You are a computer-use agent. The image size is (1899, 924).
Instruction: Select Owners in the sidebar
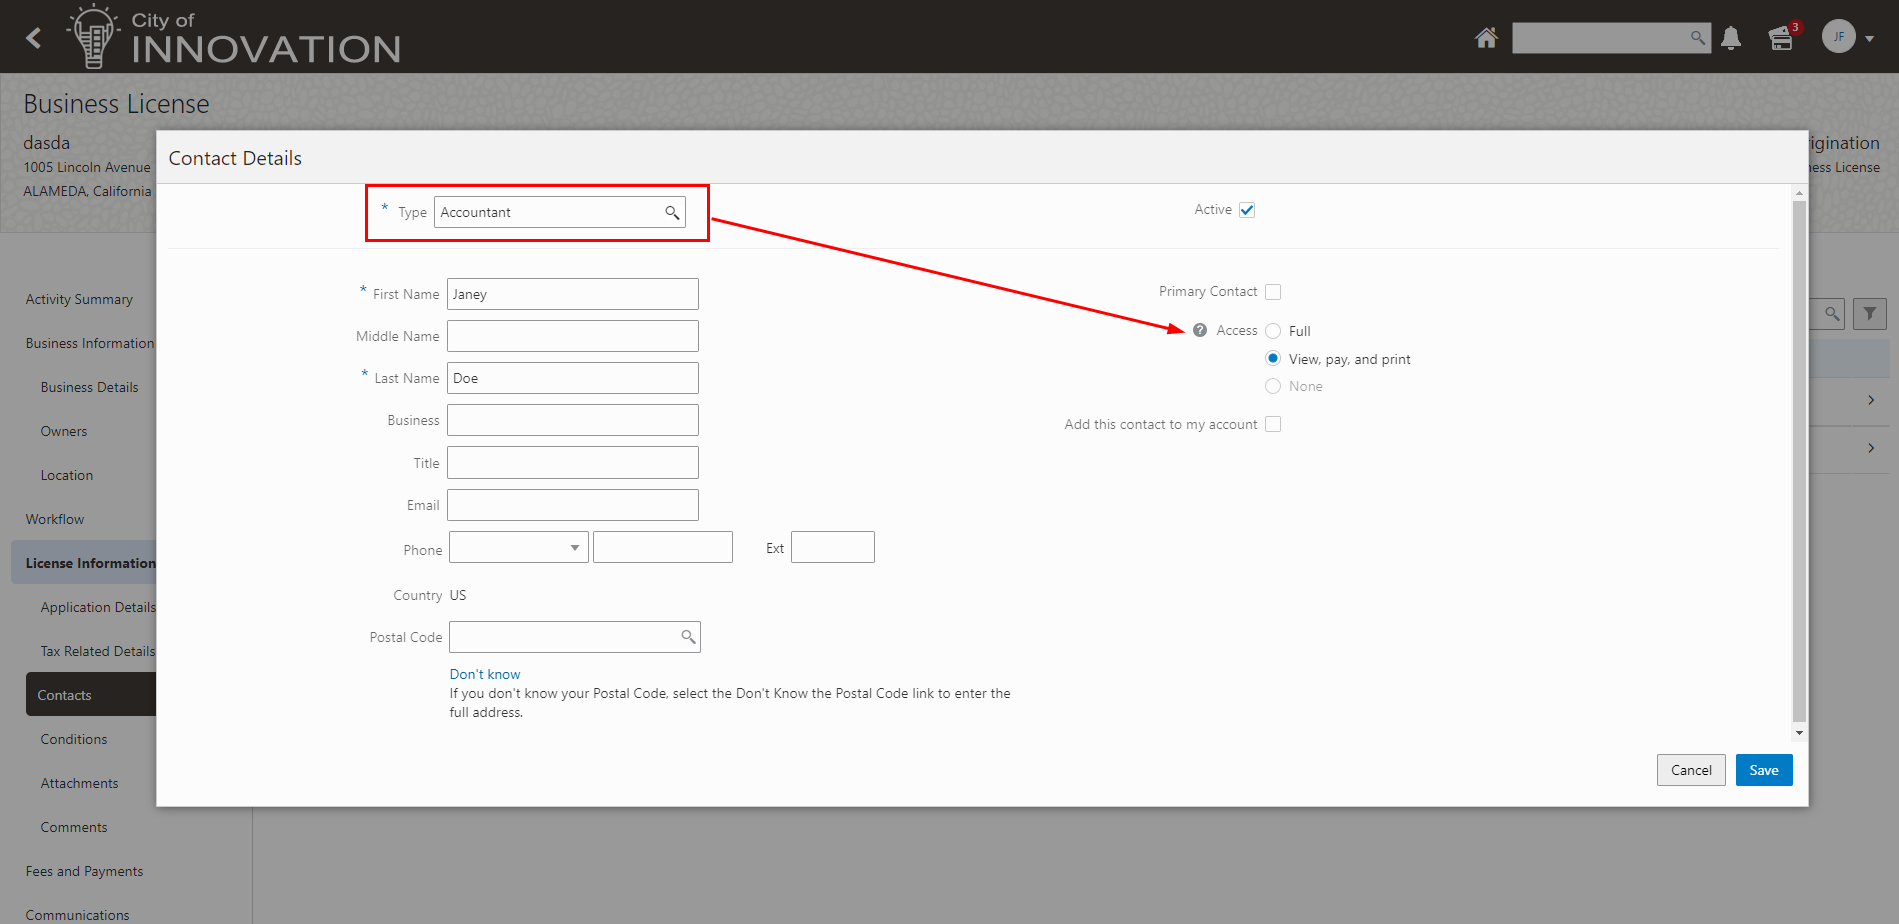tap(64, 431)
